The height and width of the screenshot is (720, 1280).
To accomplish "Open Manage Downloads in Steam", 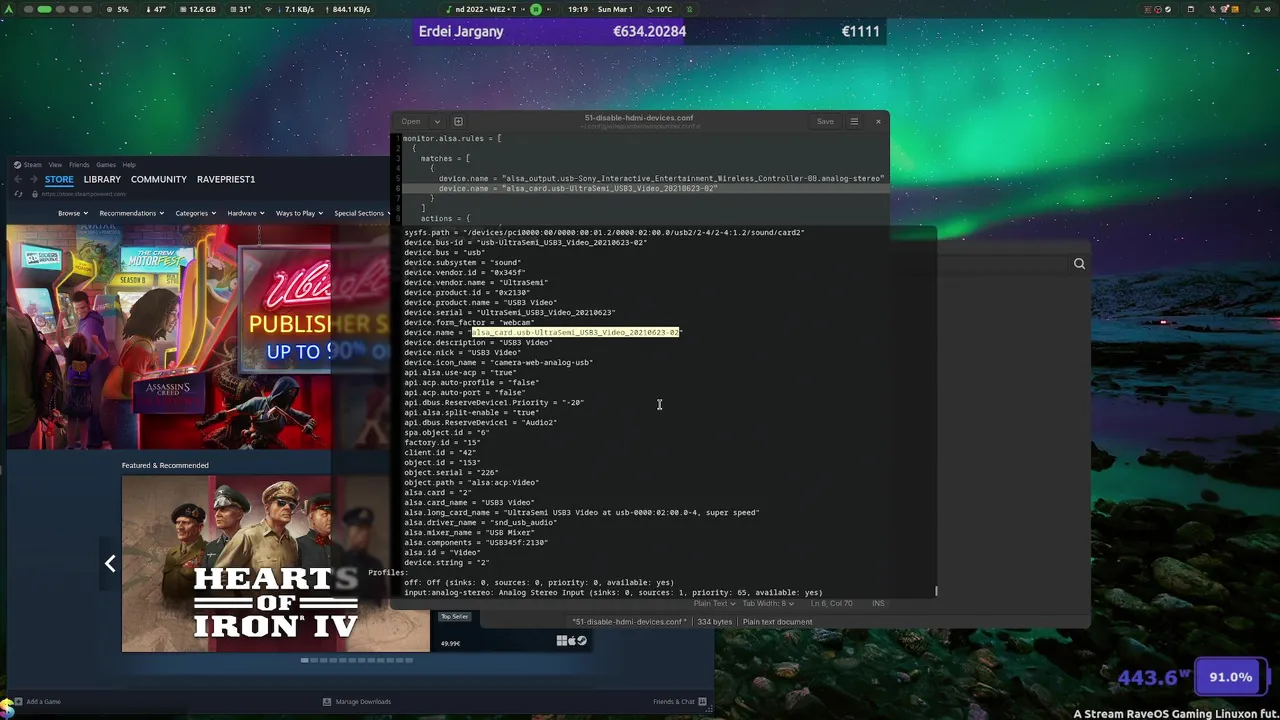I will click(356, 701).
